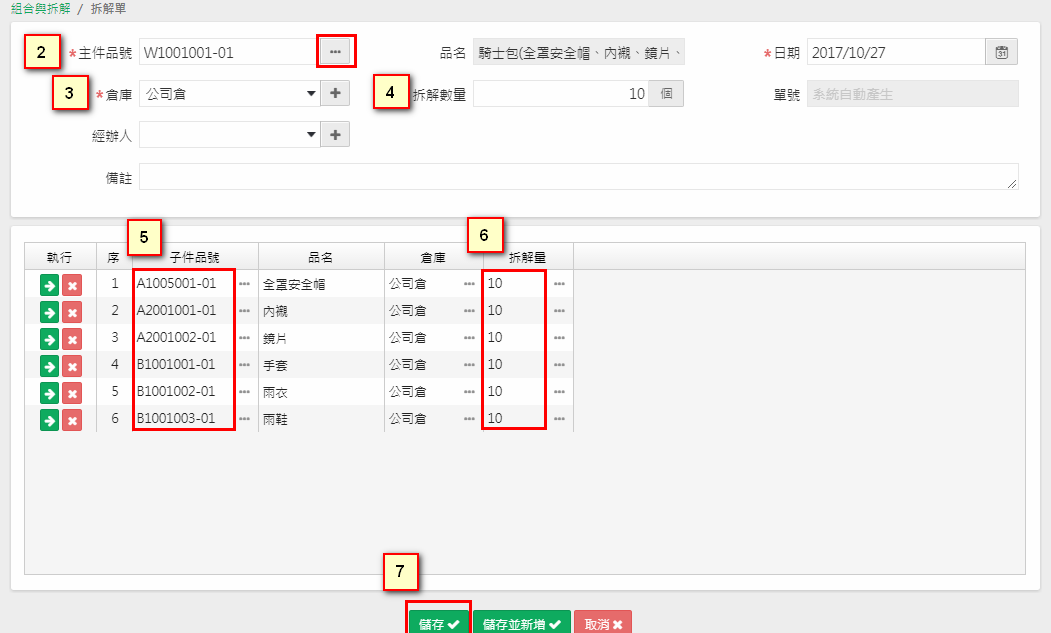Open item lookup dots beside A2001002-01
This screenshot has height=633, width=1051.
245,337
